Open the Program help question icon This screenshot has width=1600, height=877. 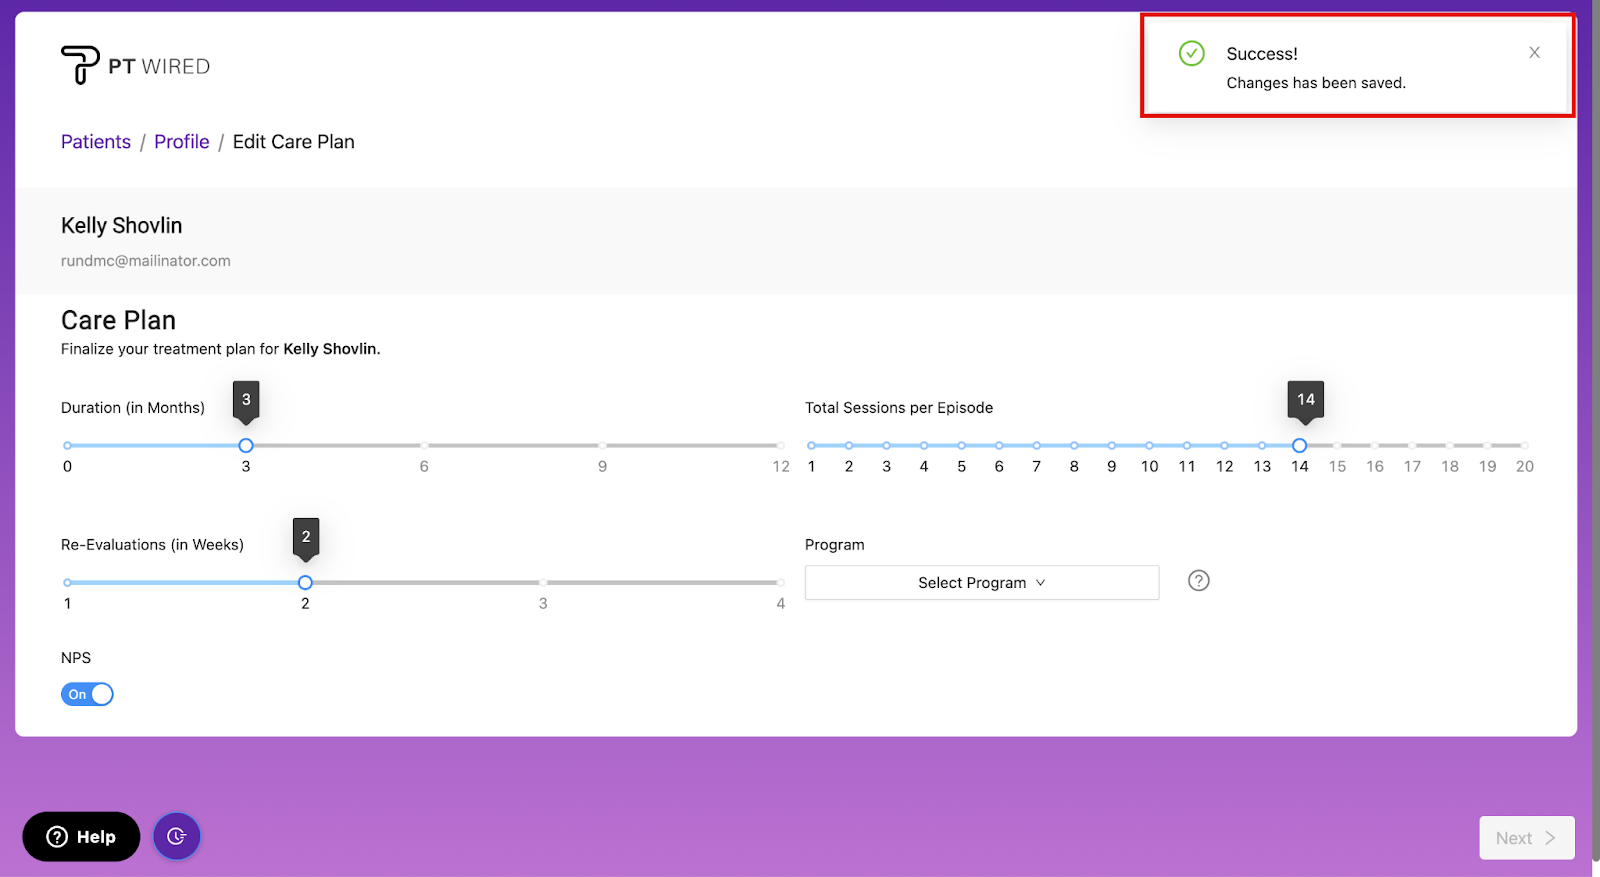(x=1198, y=581)
